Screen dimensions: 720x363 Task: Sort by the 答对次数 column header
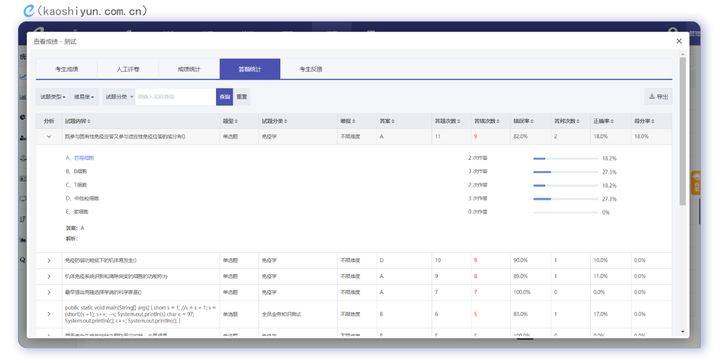click(x=566, y=121)
